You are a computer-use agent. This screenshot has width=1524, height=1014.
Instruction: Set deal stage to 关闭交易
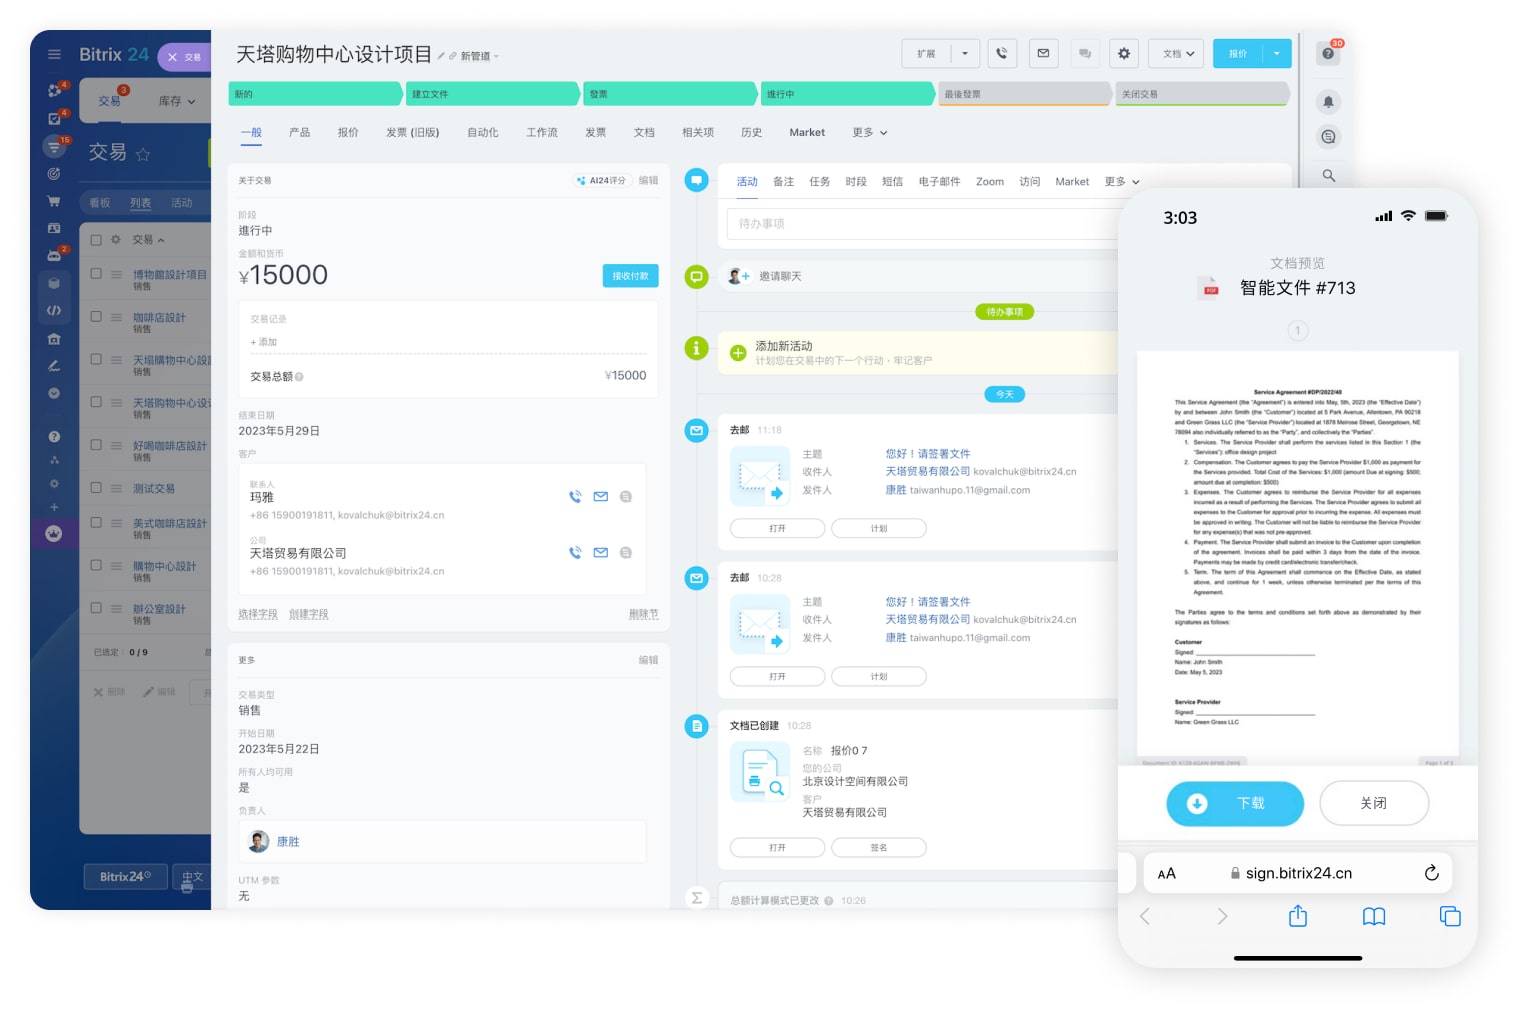pos(1202,94)
